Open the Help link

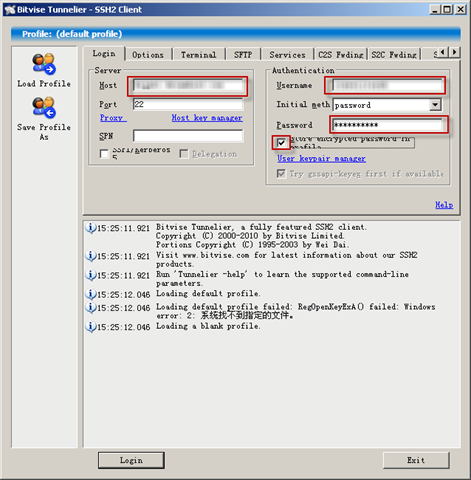tap(444, 205)
